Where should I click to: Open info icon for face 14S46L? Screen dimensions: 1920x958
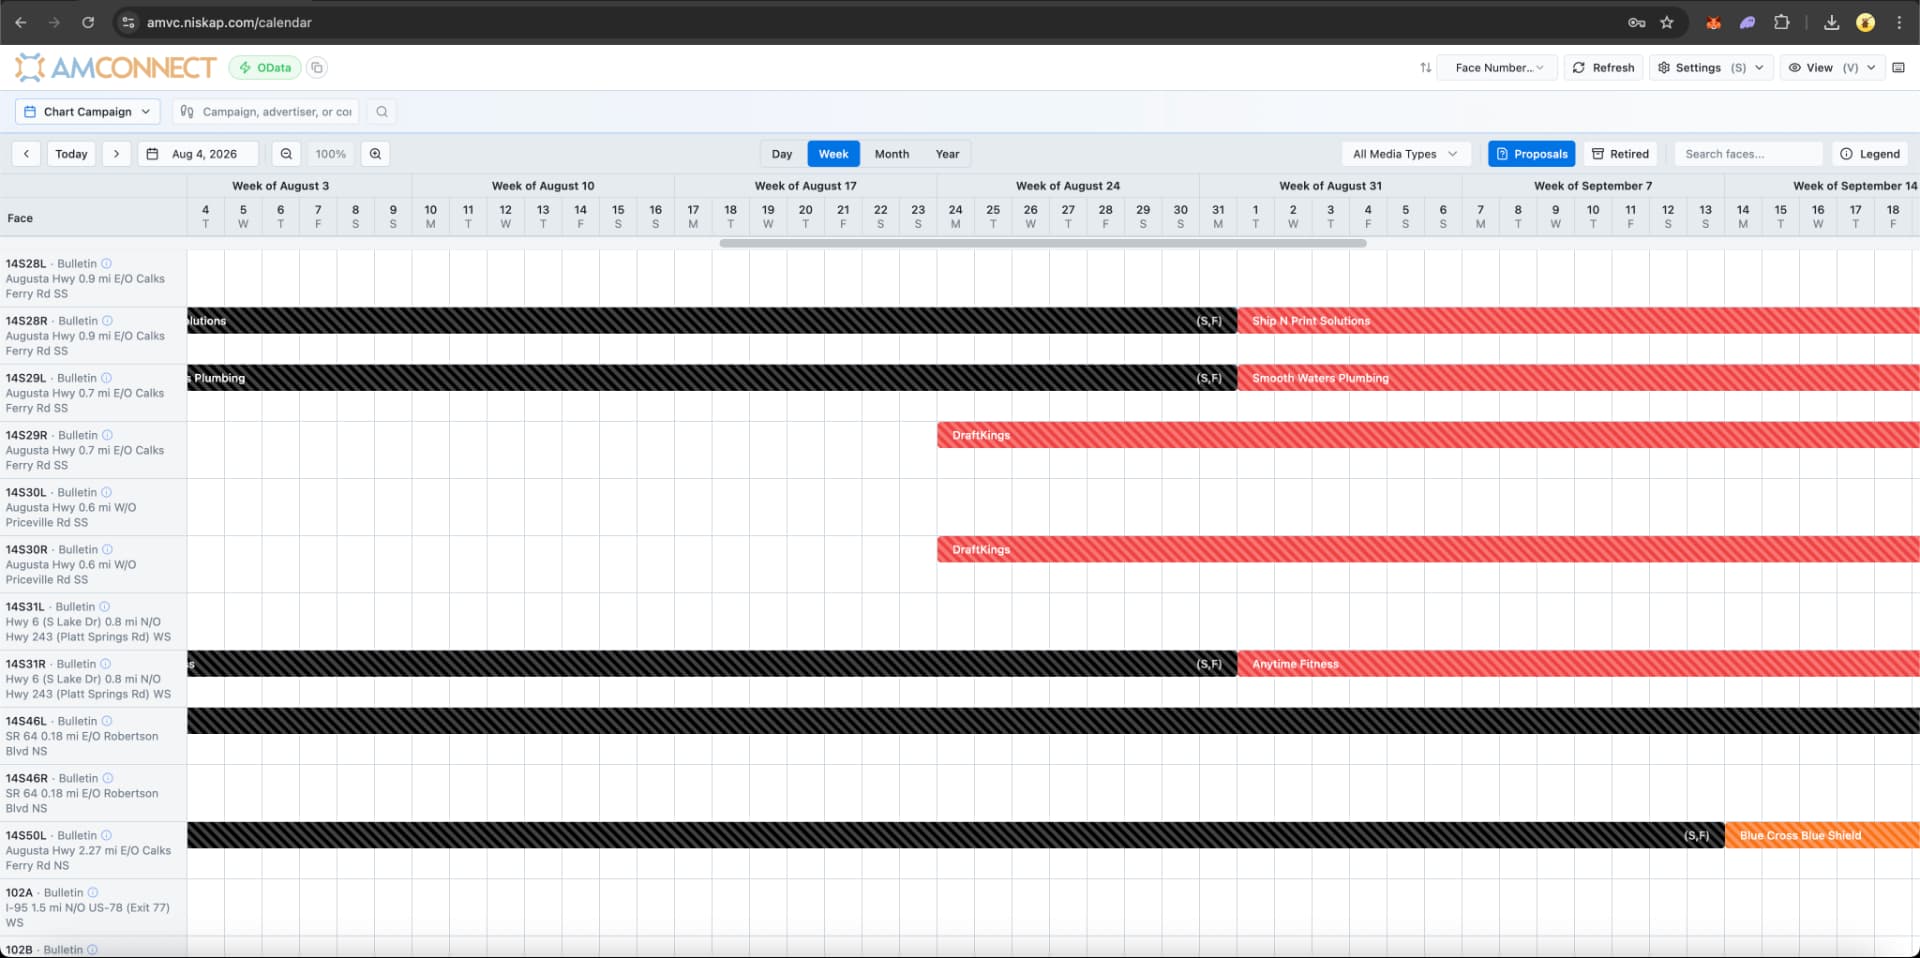click(106, 721)
